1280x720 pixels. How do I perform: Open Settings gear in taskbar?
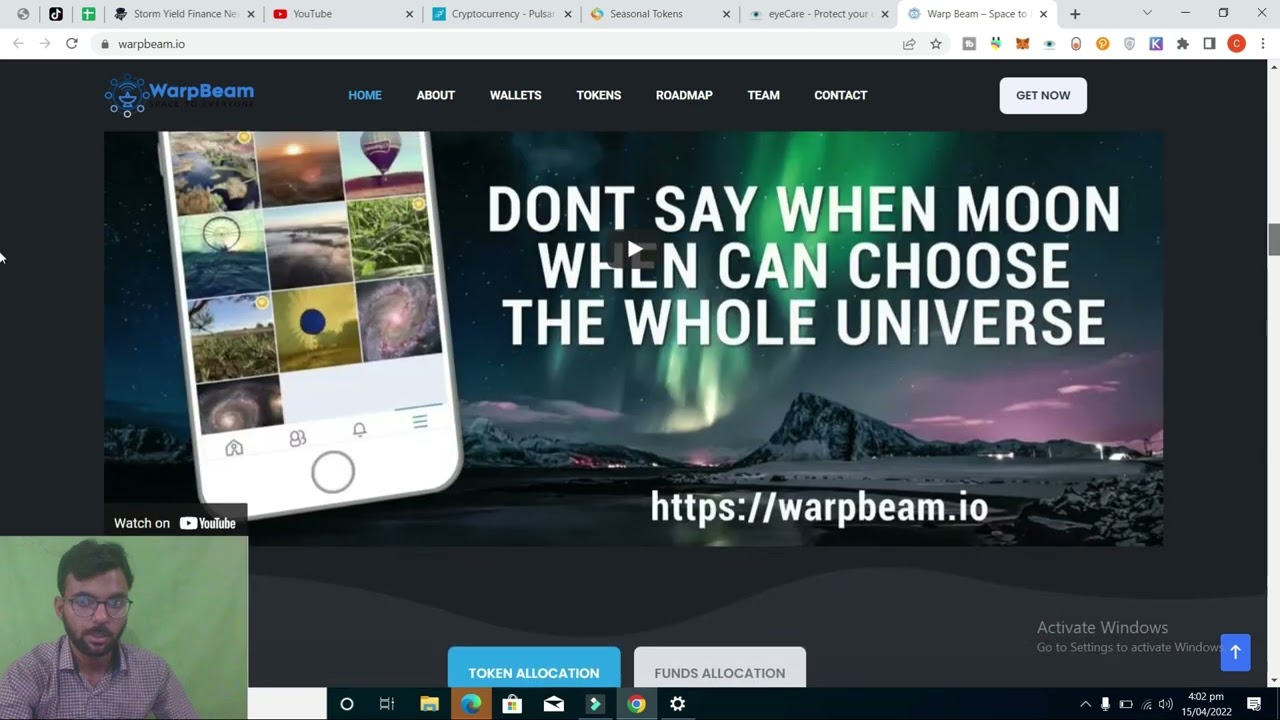point(677,704)
